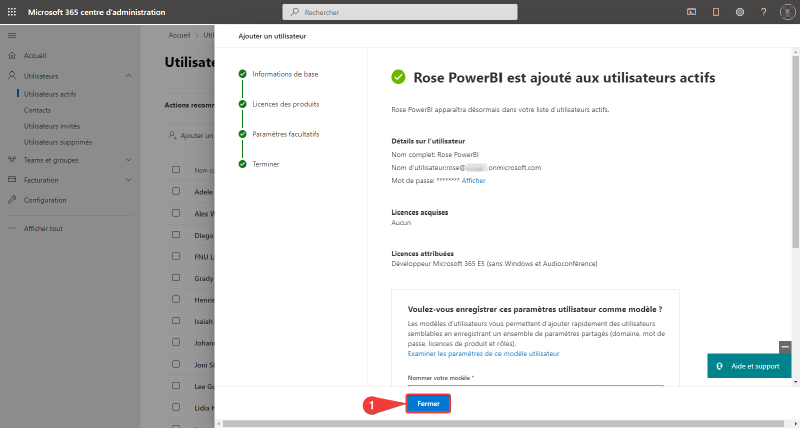This screenshot has height=428, width=800.
Task: Click the green checkmark beside Paramètres facultatifs
Action: (242, 134)
